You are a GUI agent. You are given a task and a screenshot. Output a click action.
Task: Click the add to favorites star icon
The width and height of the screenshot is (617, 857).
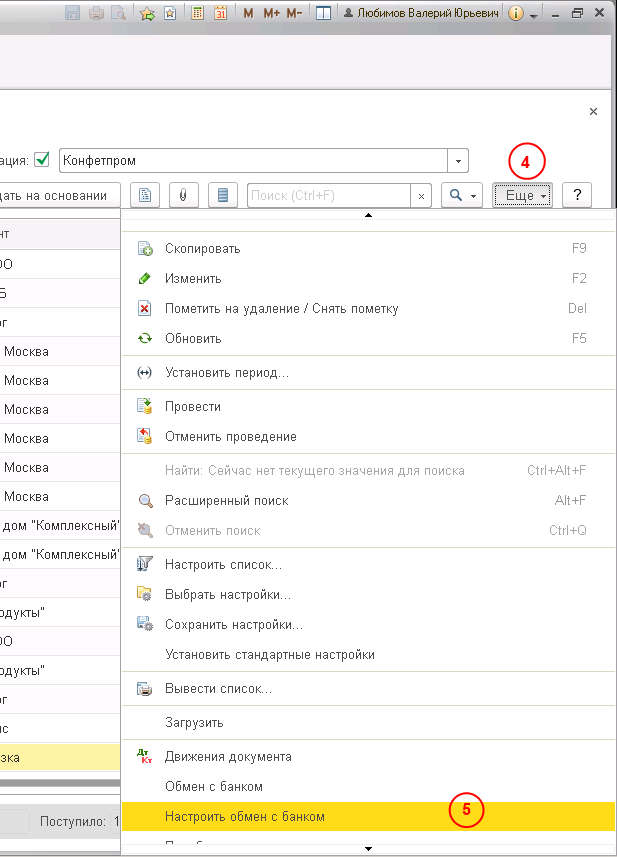pos(148,14)
